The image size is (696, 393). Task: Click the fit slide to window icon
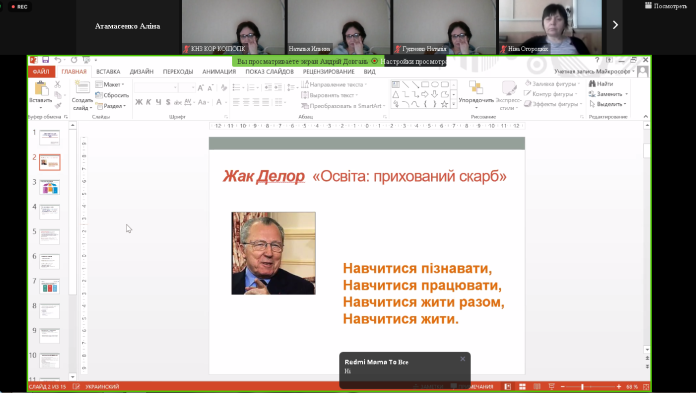point(646,387)
